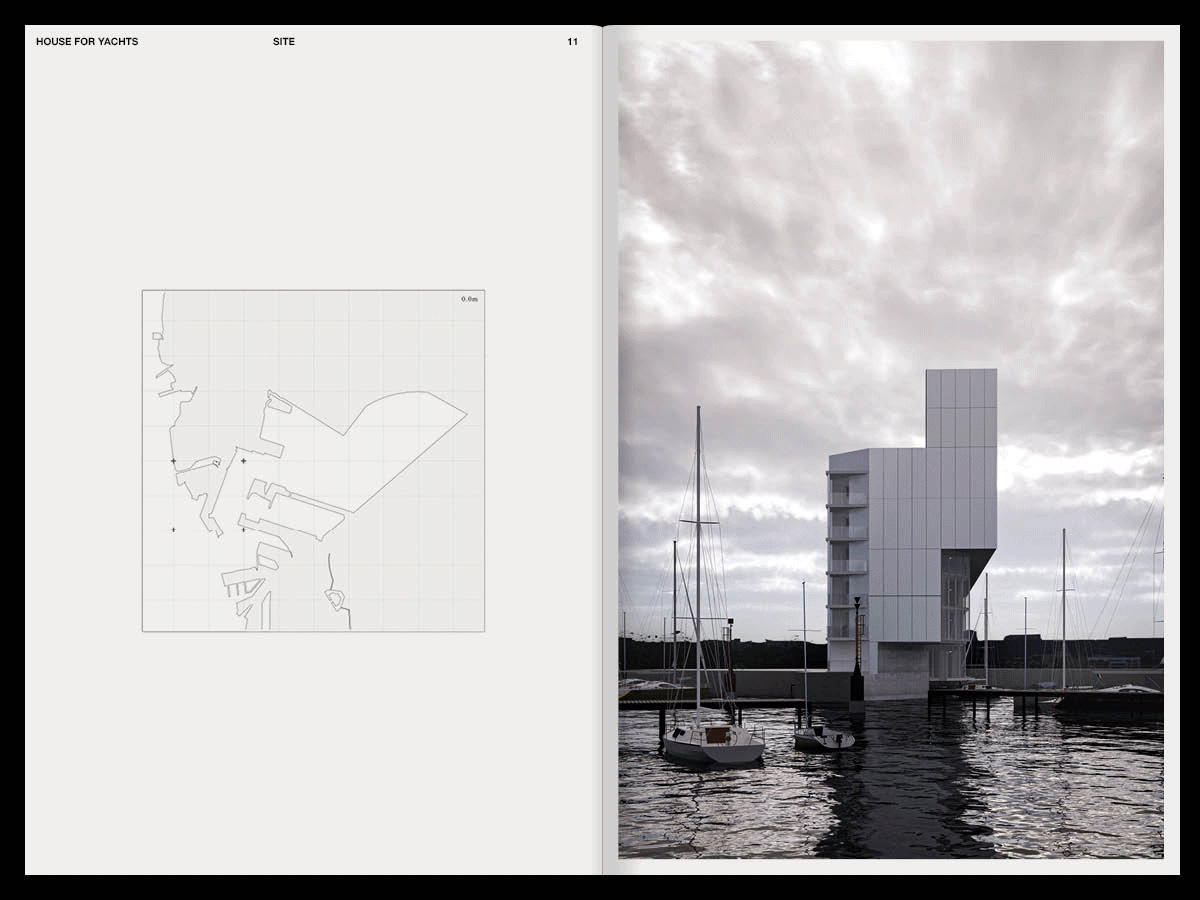Click the page number '11'
The image size is (1200, 900).
pos(572,42)
